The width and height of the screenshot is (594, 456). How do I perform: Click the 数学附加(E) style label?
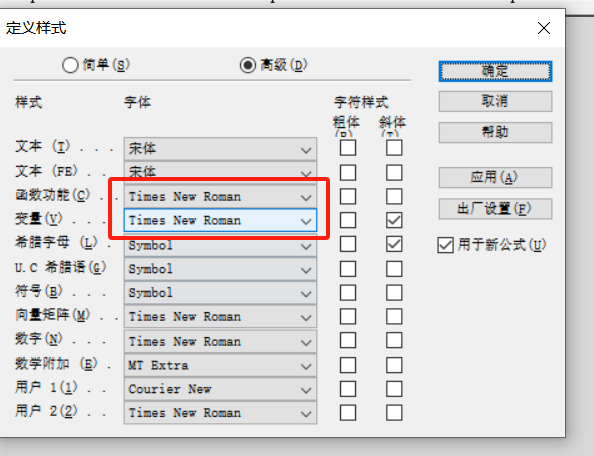56,364
